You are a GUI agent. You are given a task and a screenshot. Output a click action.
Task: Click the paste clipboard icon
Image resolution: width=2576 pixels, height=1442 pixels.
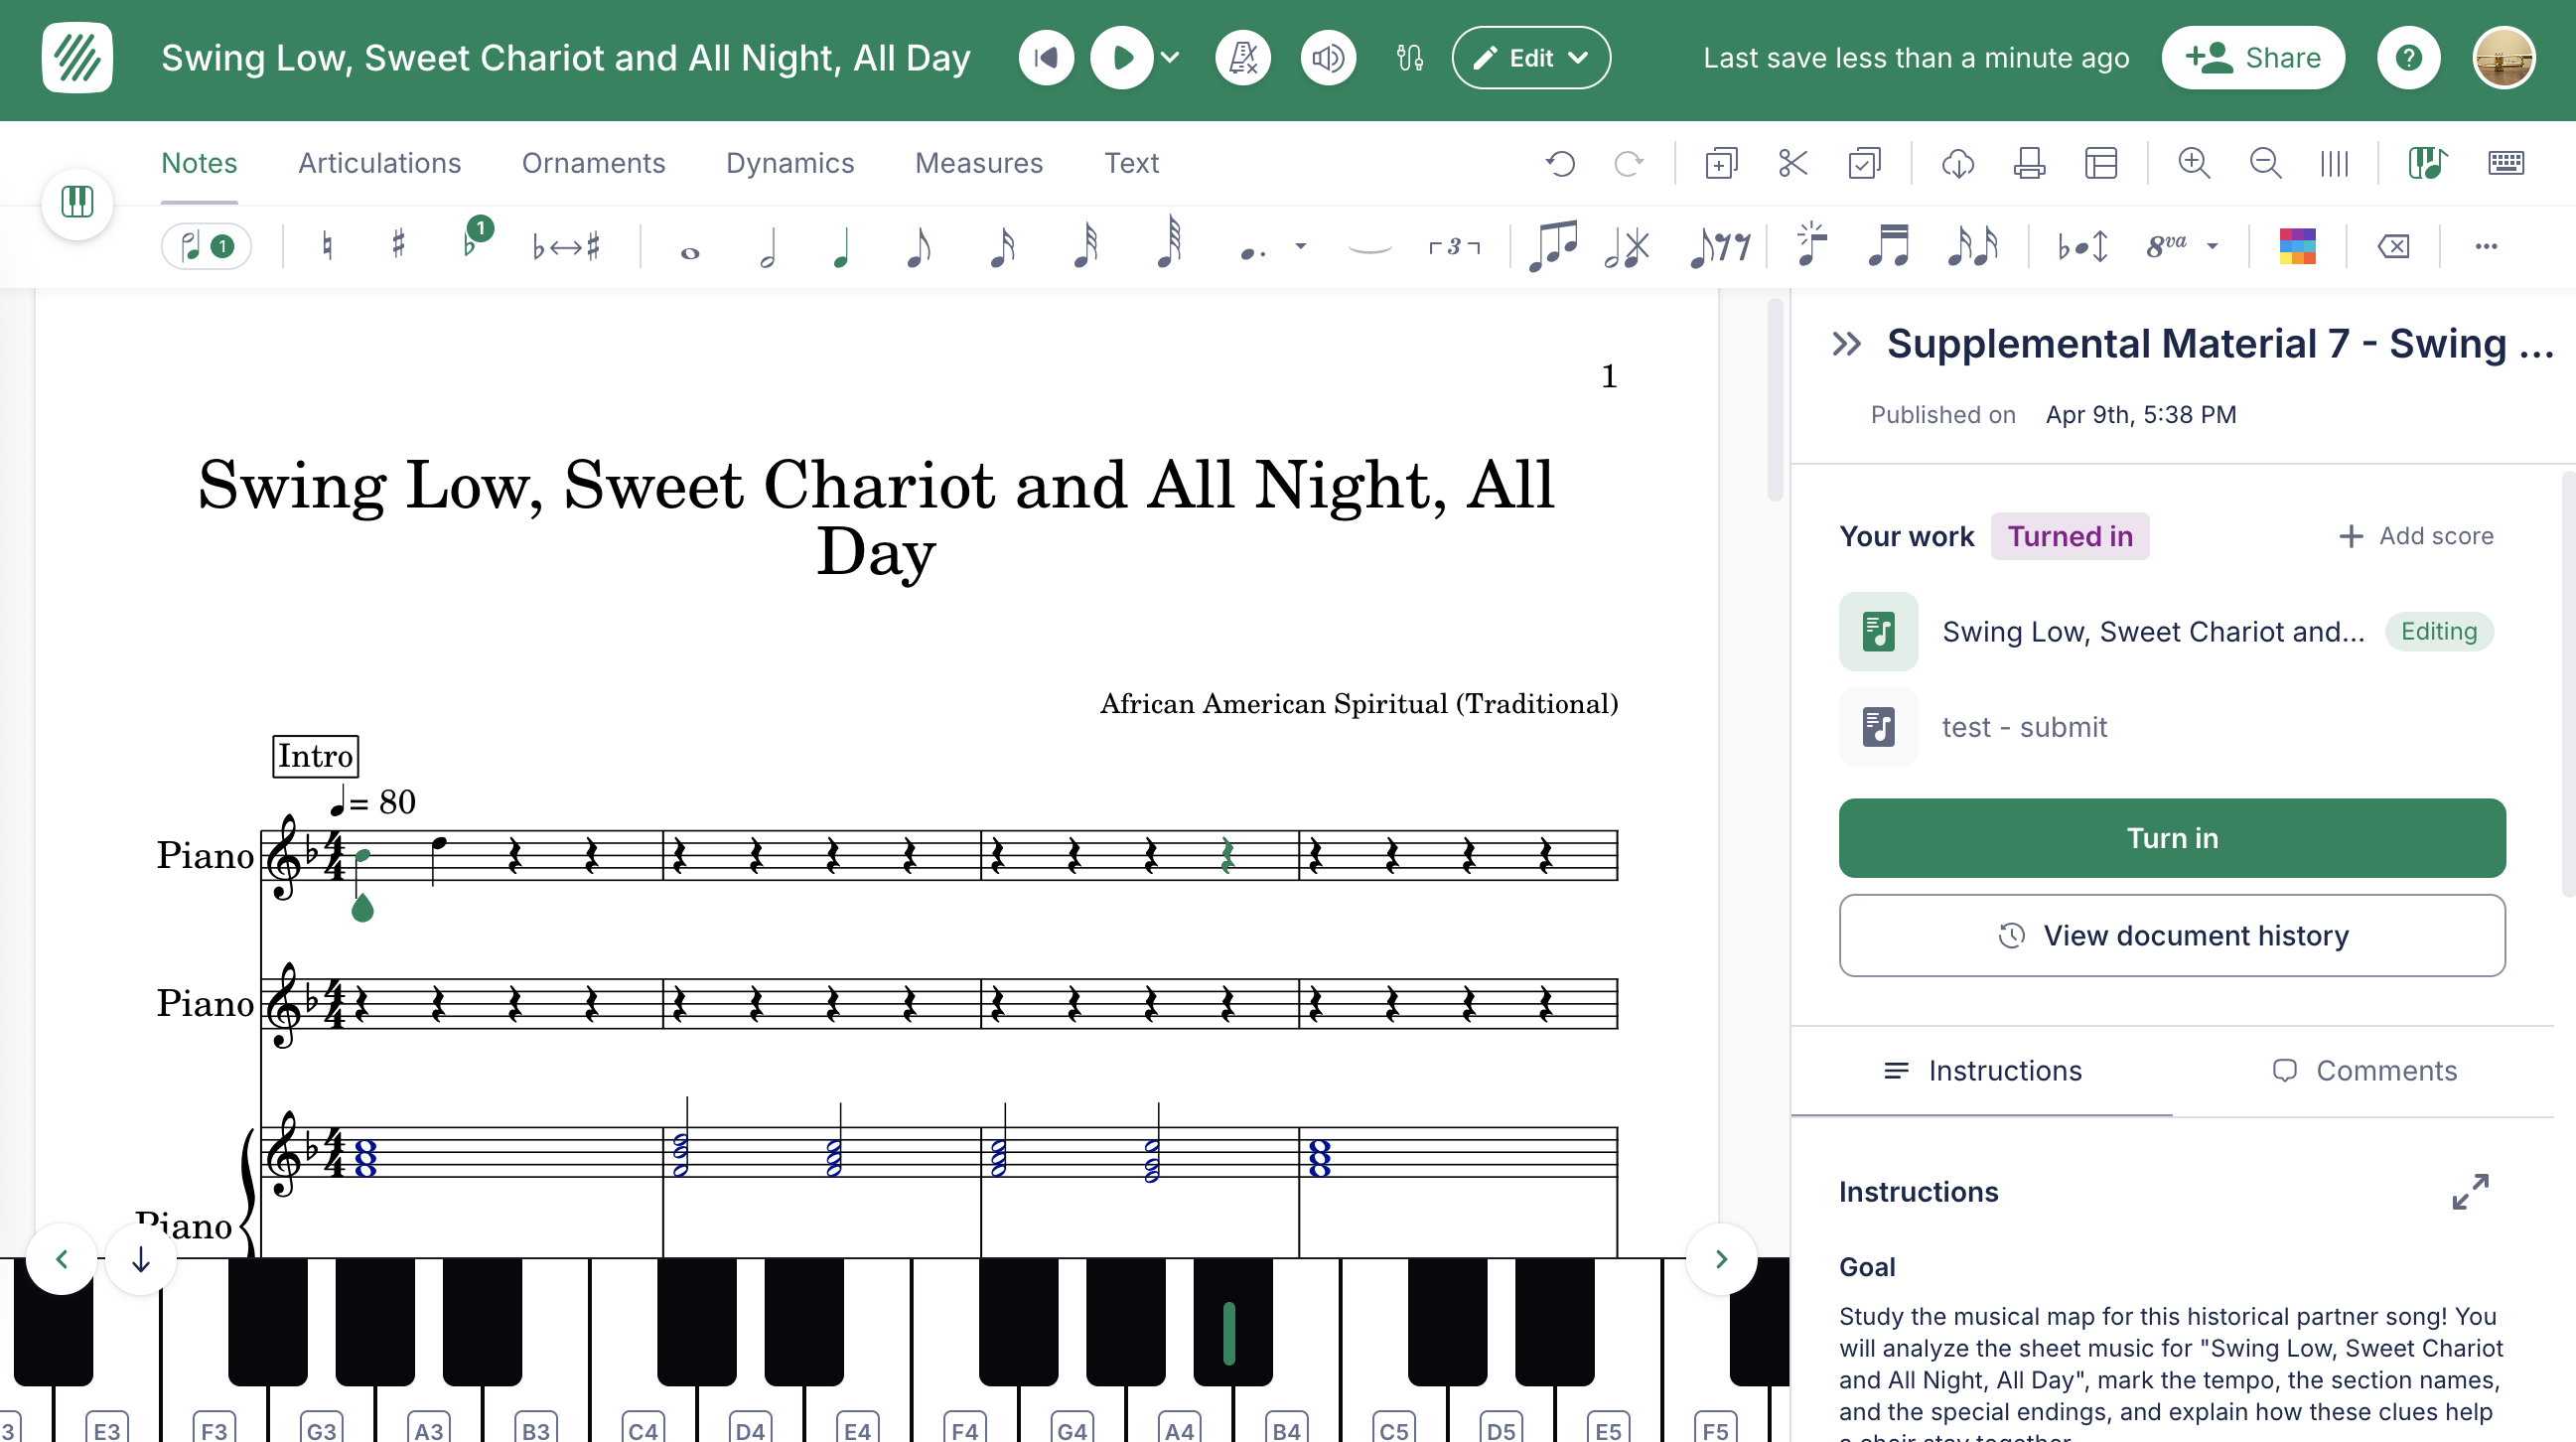pyautogui.click(x=1865, y=163)
